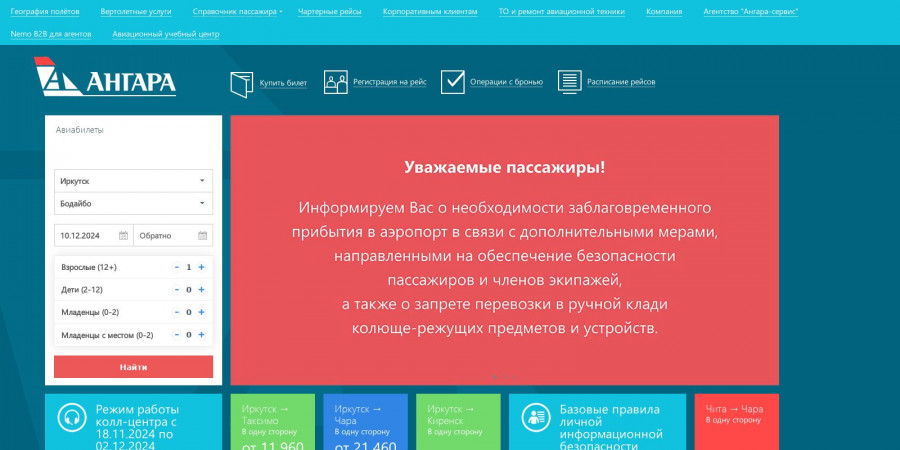Image resolution: width=900 pixels, height=450 pixels.
Task: Click the Расписание рейсов list icon
Action: [x=570, y=82]
